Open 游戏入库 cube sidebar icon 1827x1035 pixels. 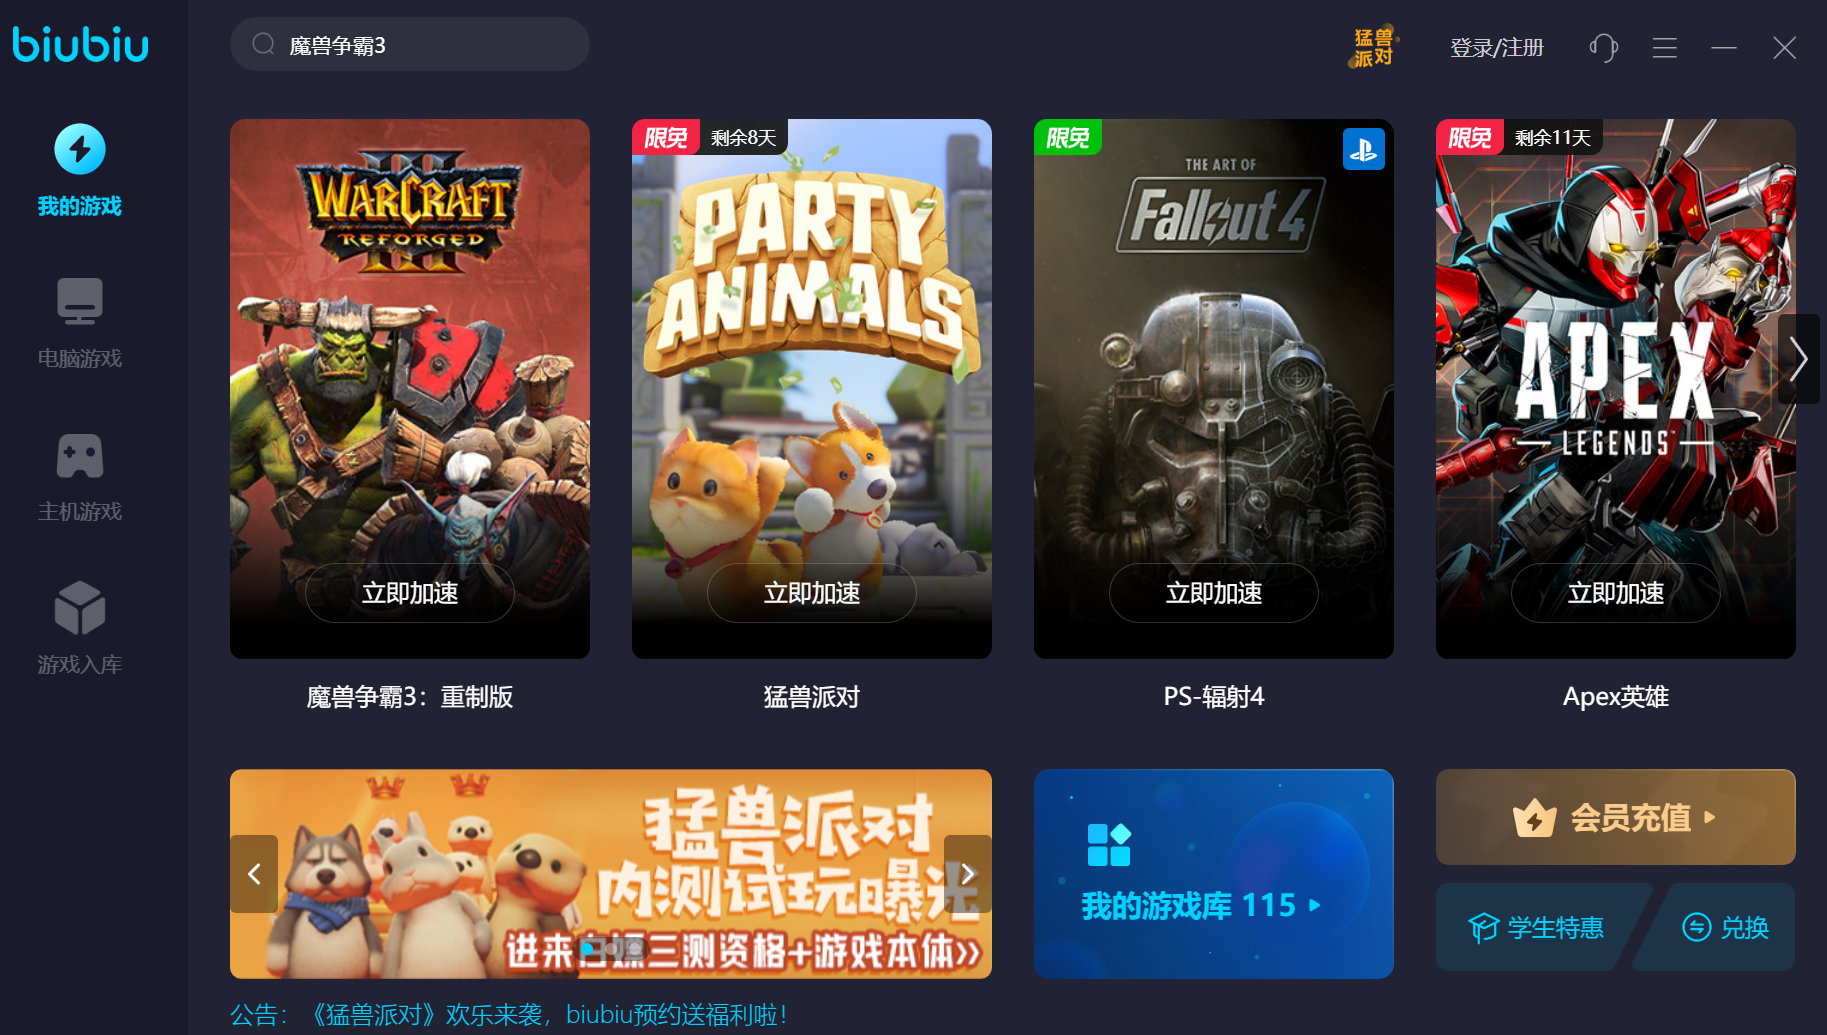tap(80, 608)
